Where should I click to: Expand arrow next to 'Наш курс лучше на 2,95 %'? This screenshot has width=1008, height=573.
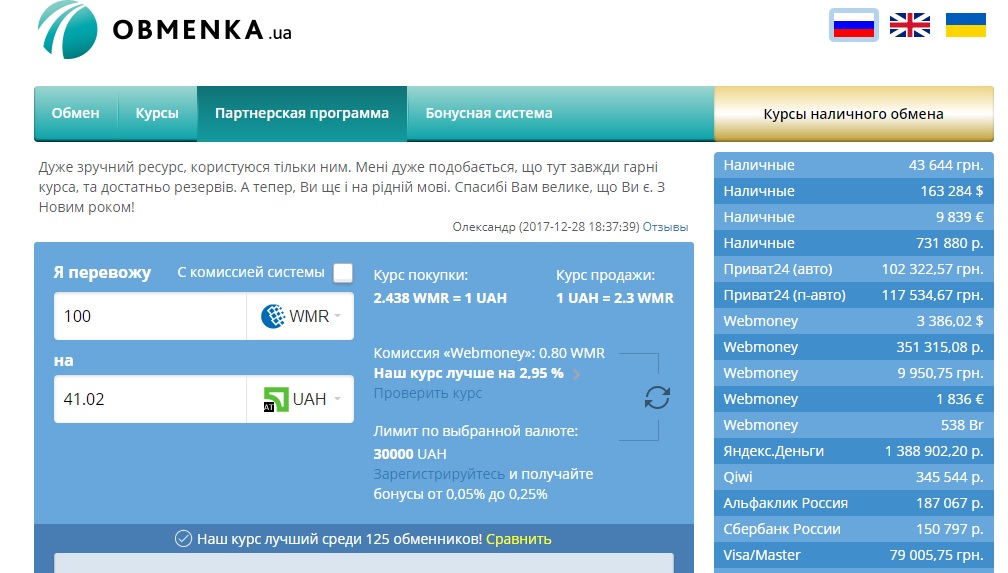coord(576,374)
